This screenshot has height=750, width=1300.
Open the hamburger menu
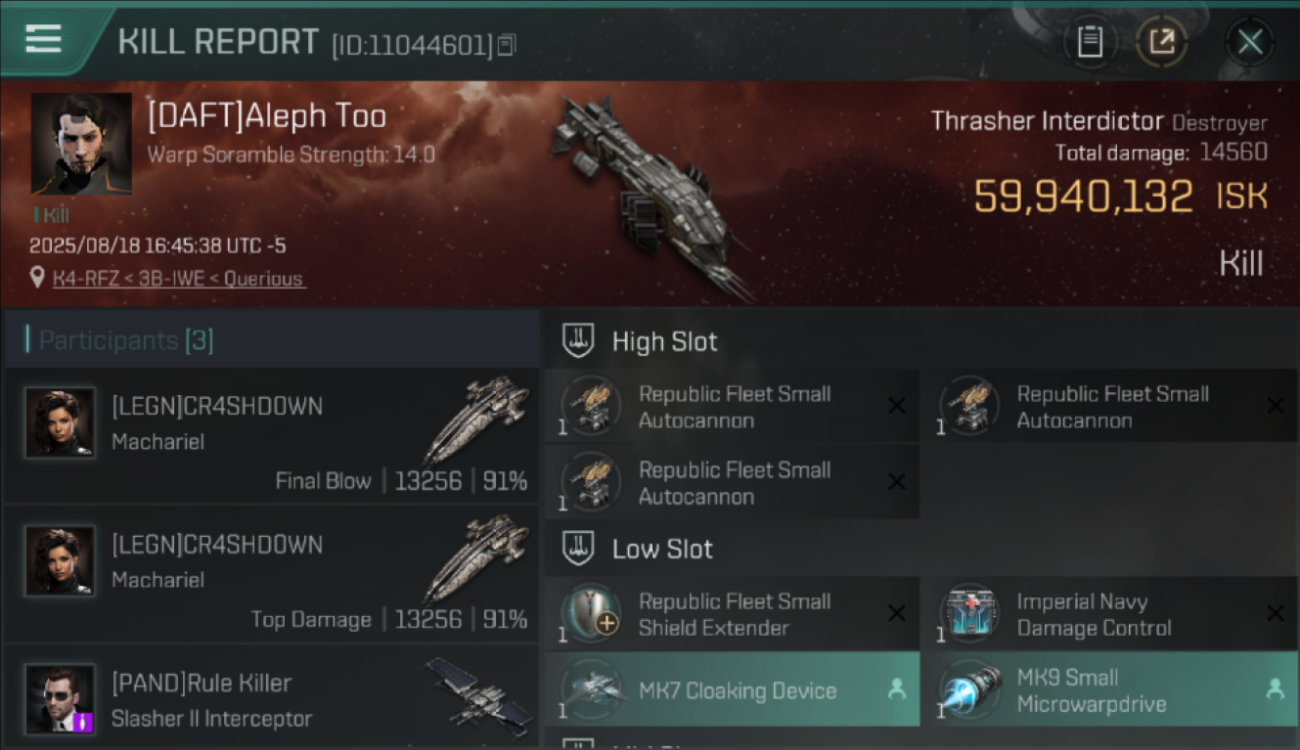coord(43,38)
